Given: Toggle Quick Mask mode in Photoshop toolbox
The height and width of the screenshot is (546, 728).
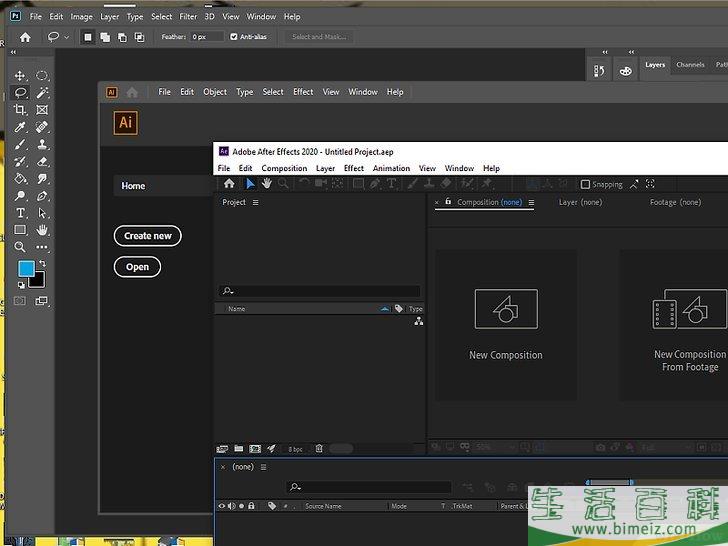Looking at the screenshot, I should (20, 301).
